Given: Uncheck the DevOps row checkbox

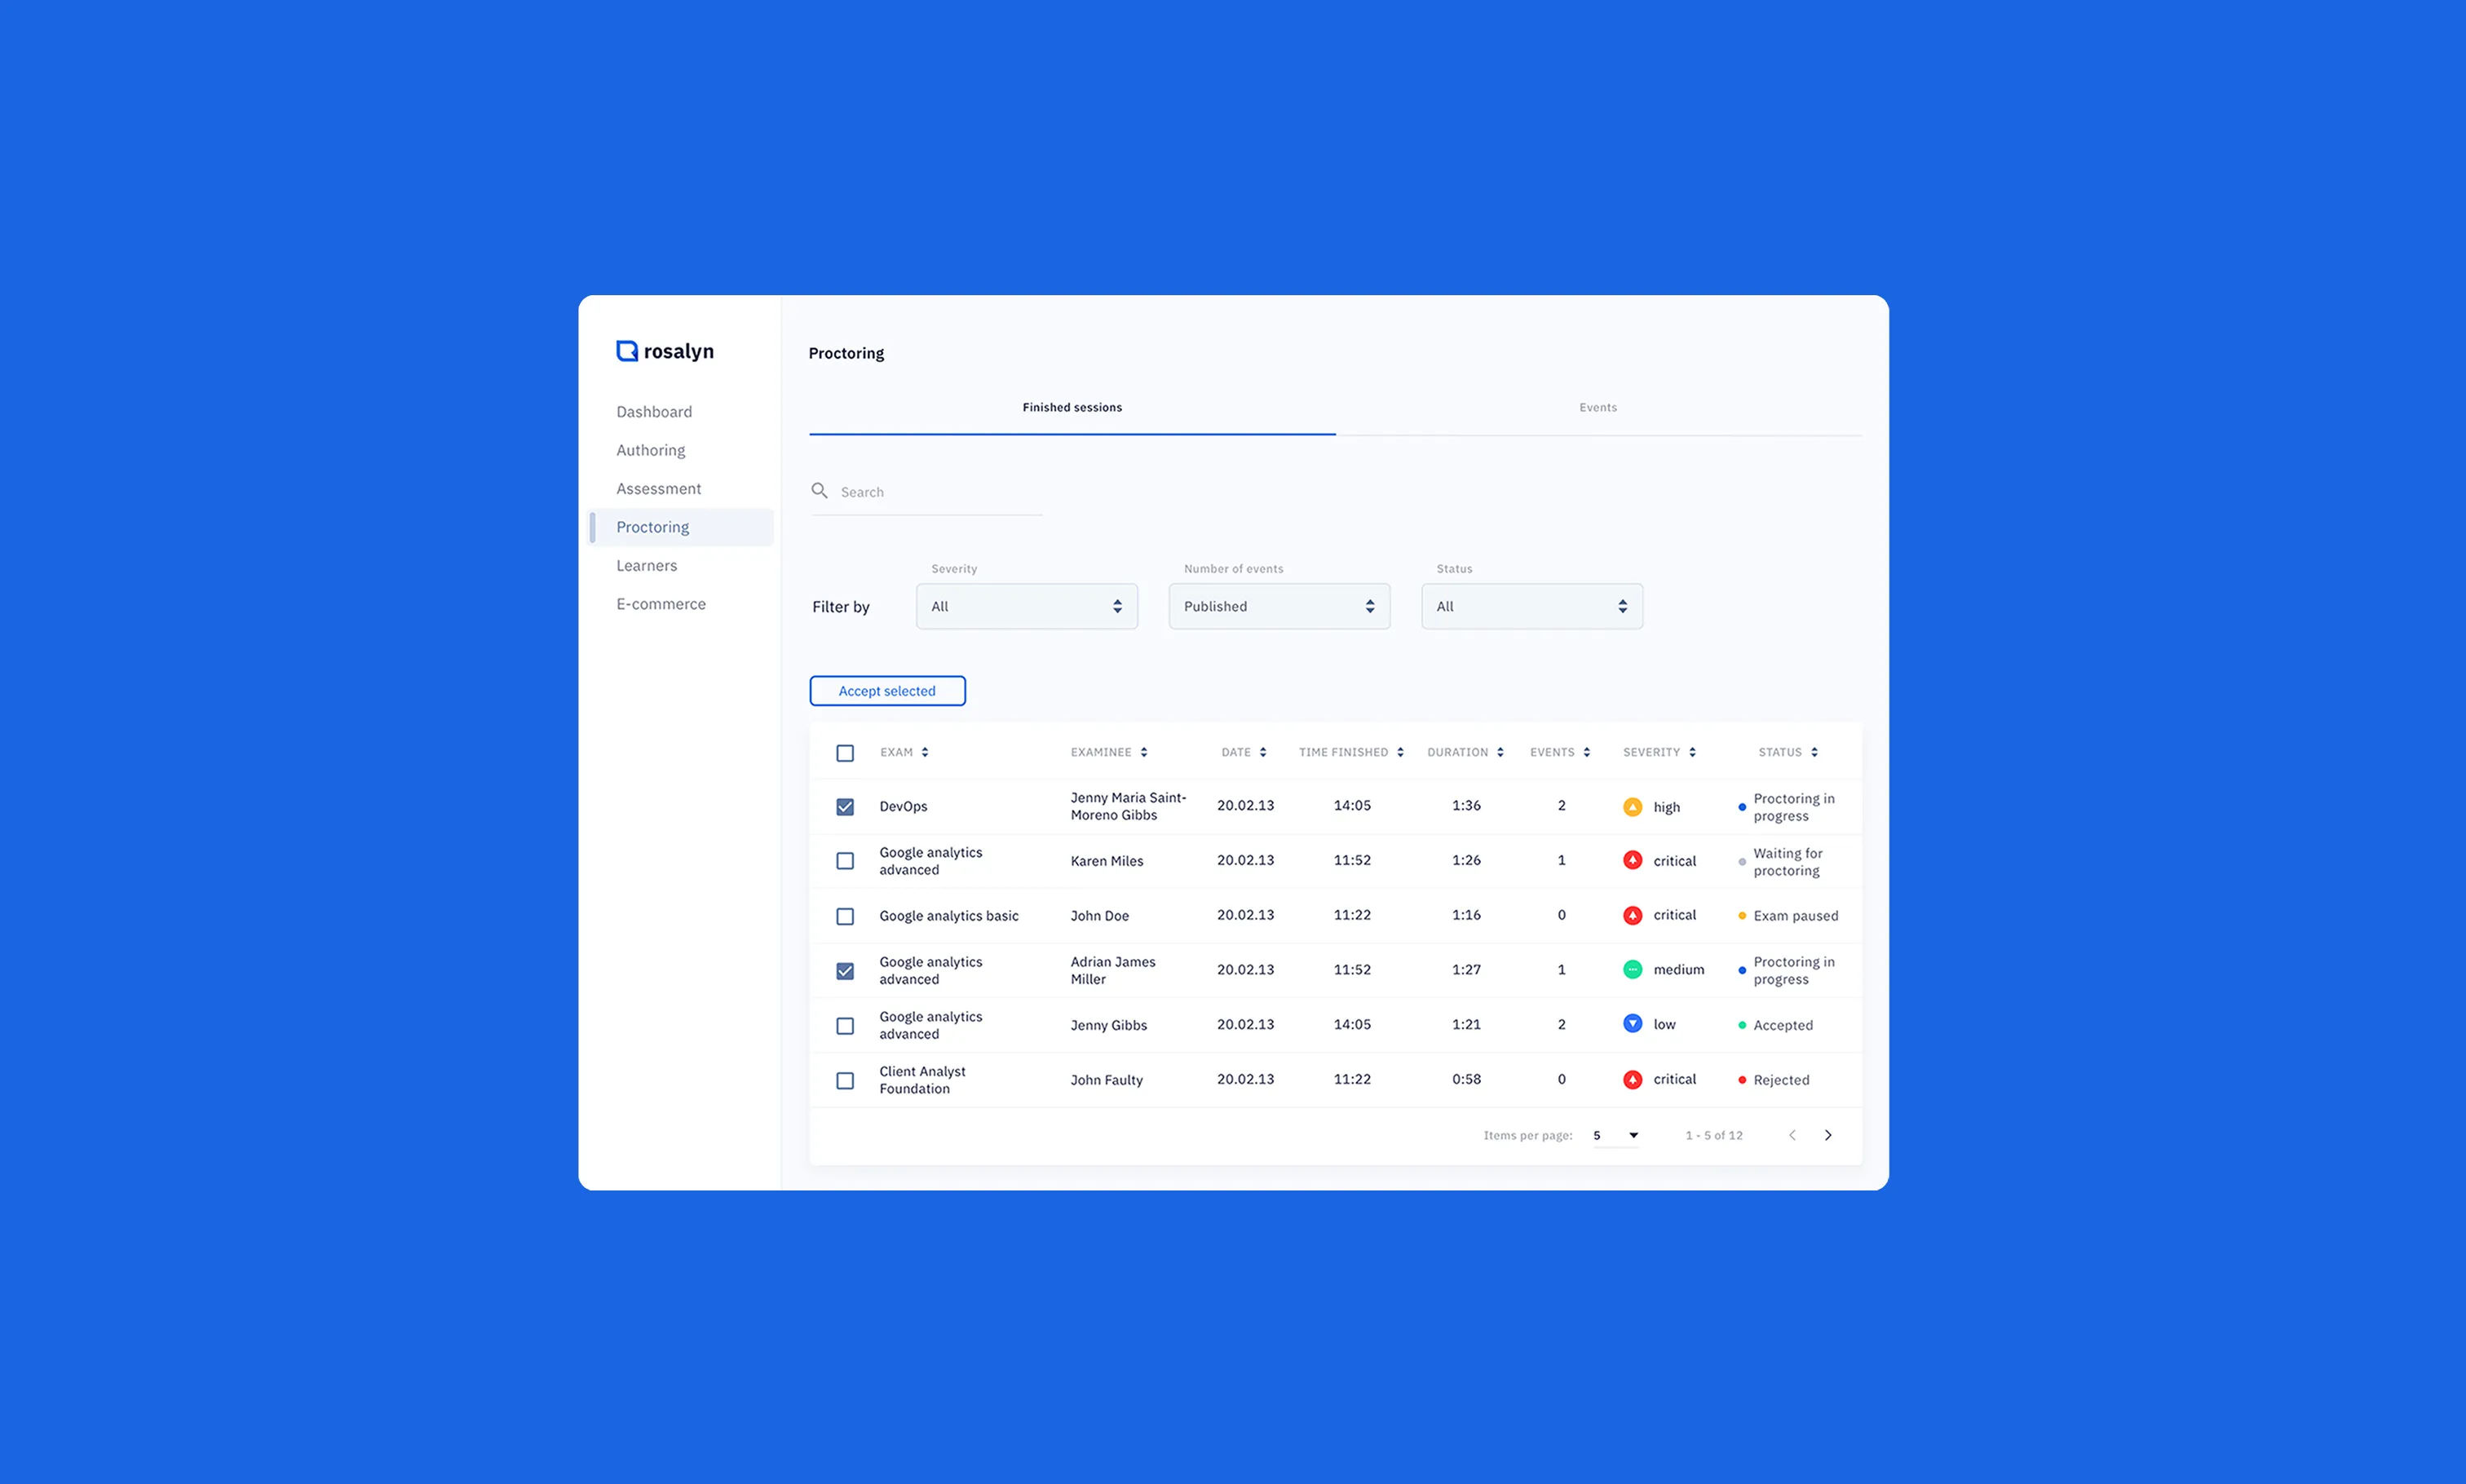Looking at the screenshot, I should (845, 807).
